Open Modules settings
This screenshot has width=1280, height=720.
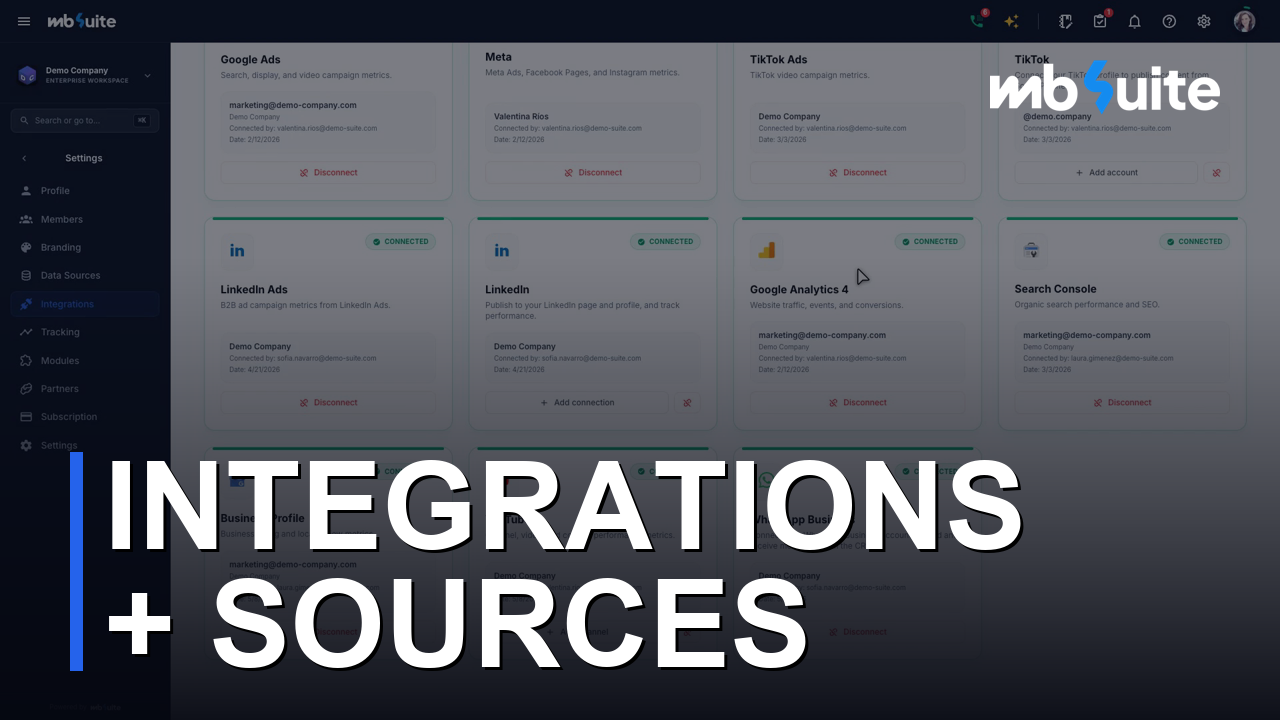pyautogui.click(x=85, y=360)
